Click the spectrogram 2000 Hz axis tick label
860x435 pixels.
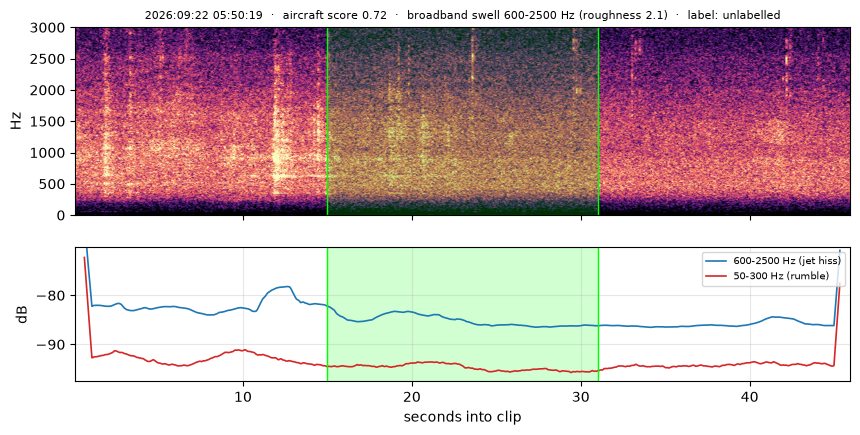click(50, 91)
